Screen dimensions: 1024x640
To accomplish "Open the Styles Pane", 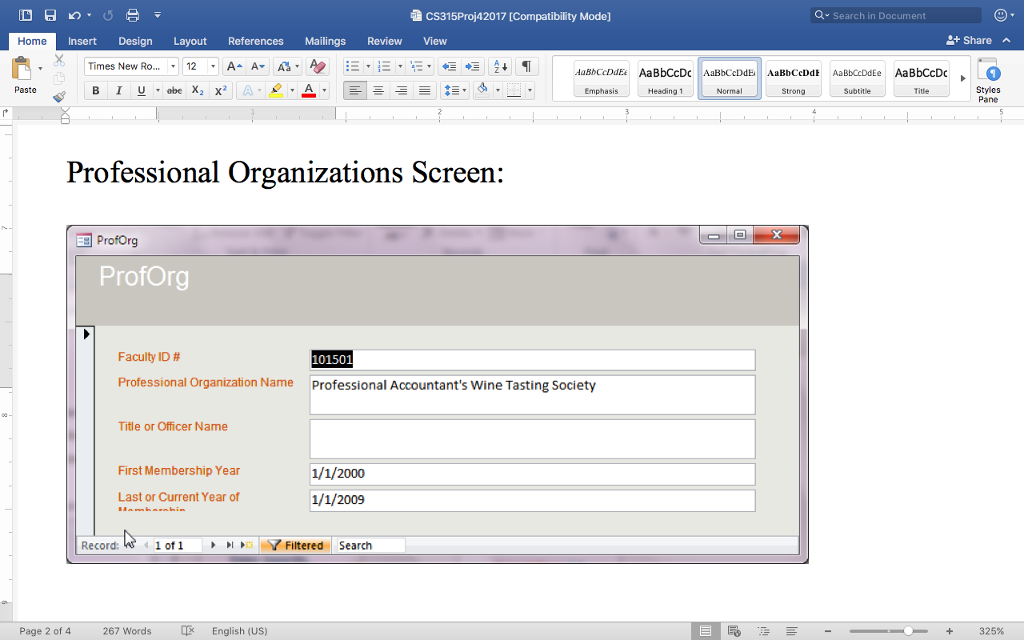I will click(988, 79).
